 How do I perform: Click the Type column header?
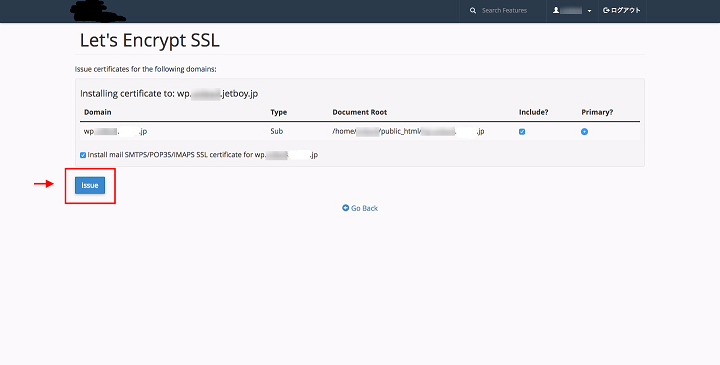pos(278,112)
